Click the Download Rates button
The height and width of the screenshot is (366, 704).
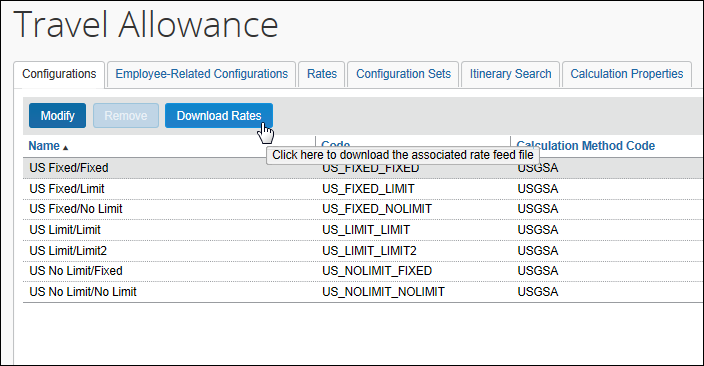219,116
